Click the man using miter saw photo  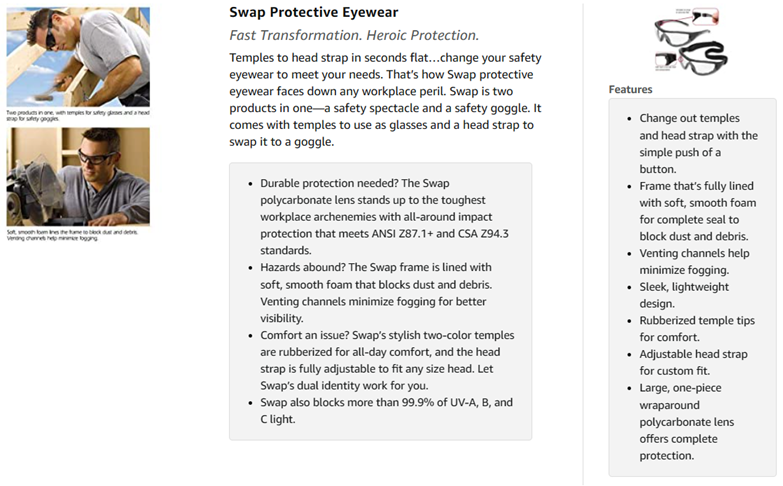(78, 176)
